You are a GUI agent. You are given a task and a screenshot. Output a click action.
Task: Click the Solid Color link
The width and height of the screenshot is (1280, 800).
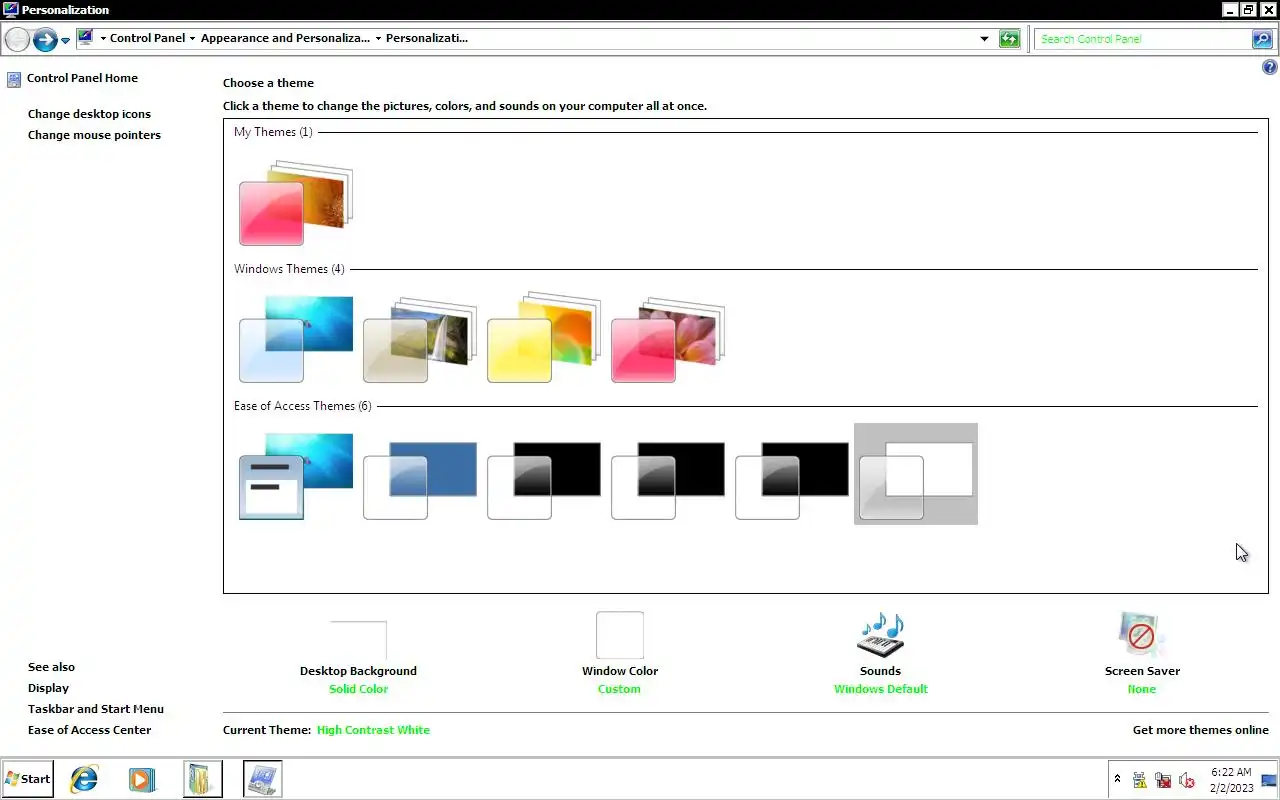358,689
